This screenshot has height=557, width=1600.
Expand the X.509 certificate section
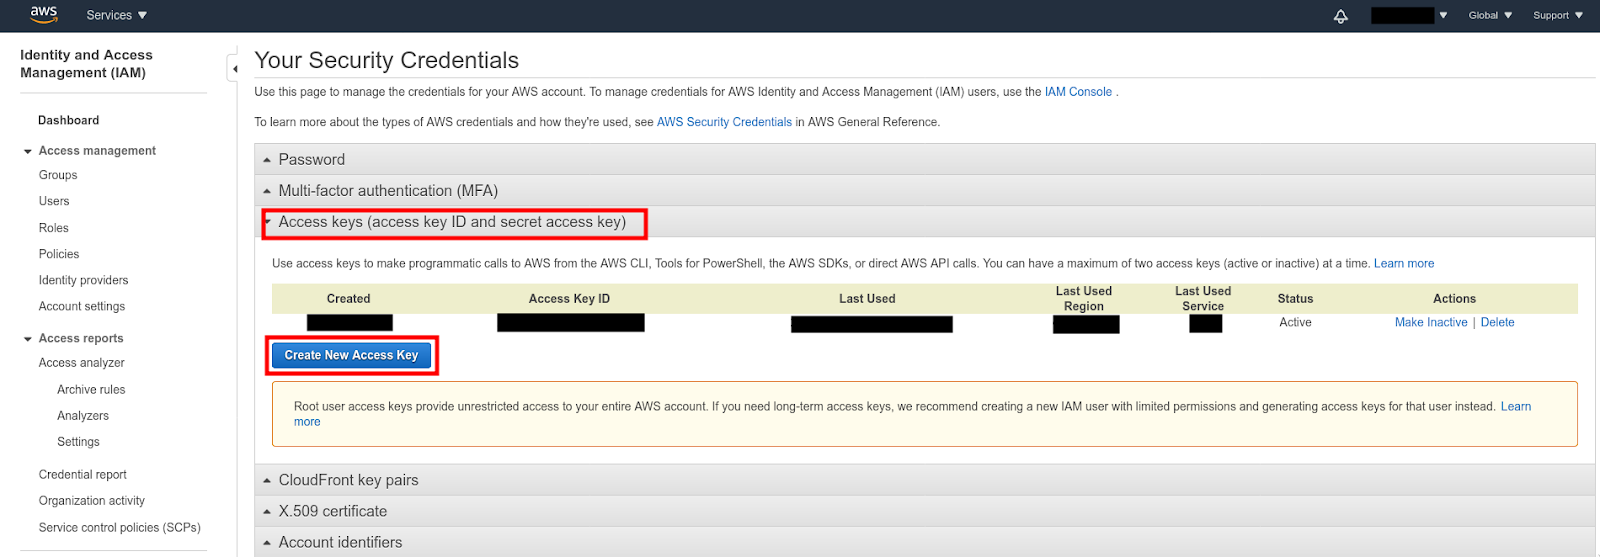click(924, 511)
